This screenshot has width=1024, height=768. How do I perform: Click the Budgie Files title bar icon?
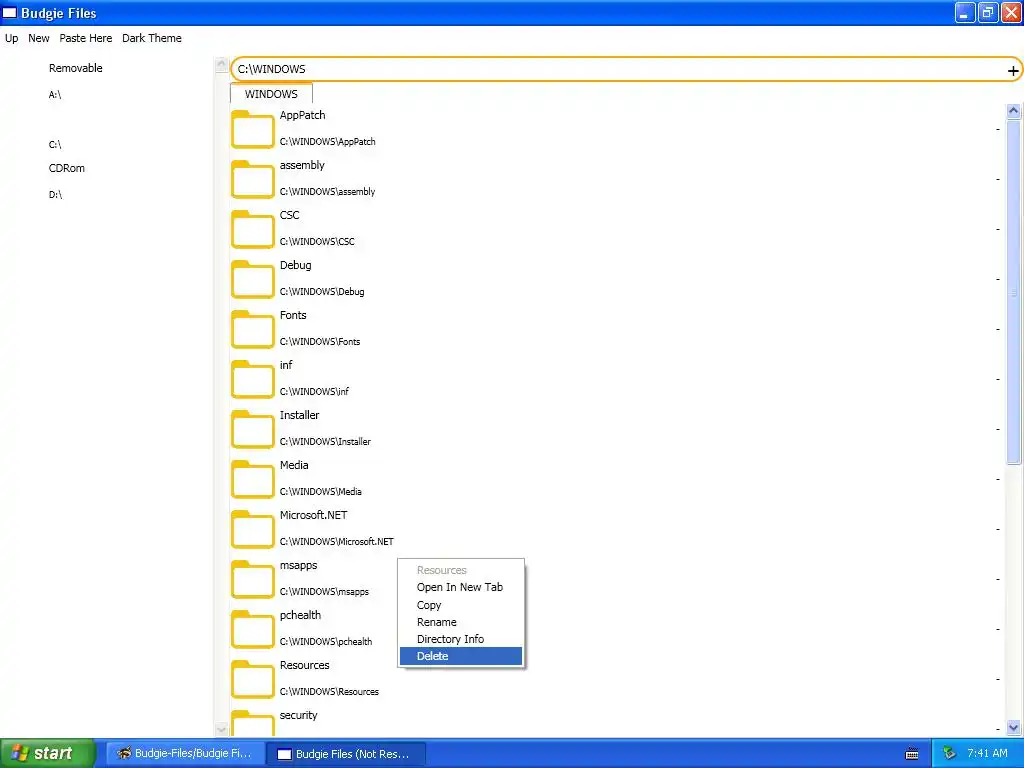click(10, 12)
